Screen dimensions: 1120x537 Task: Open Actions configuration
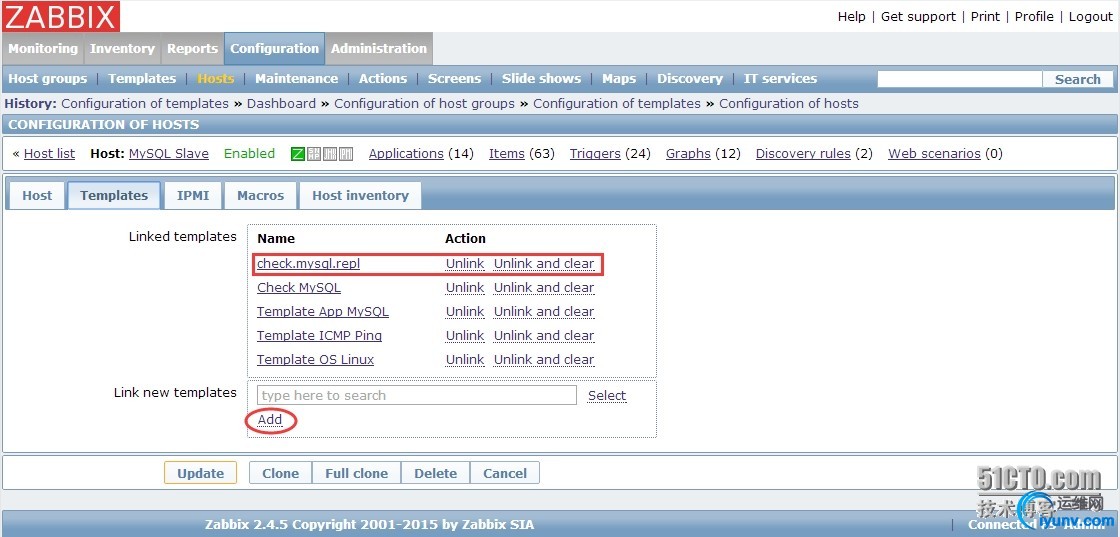point(383,79)
